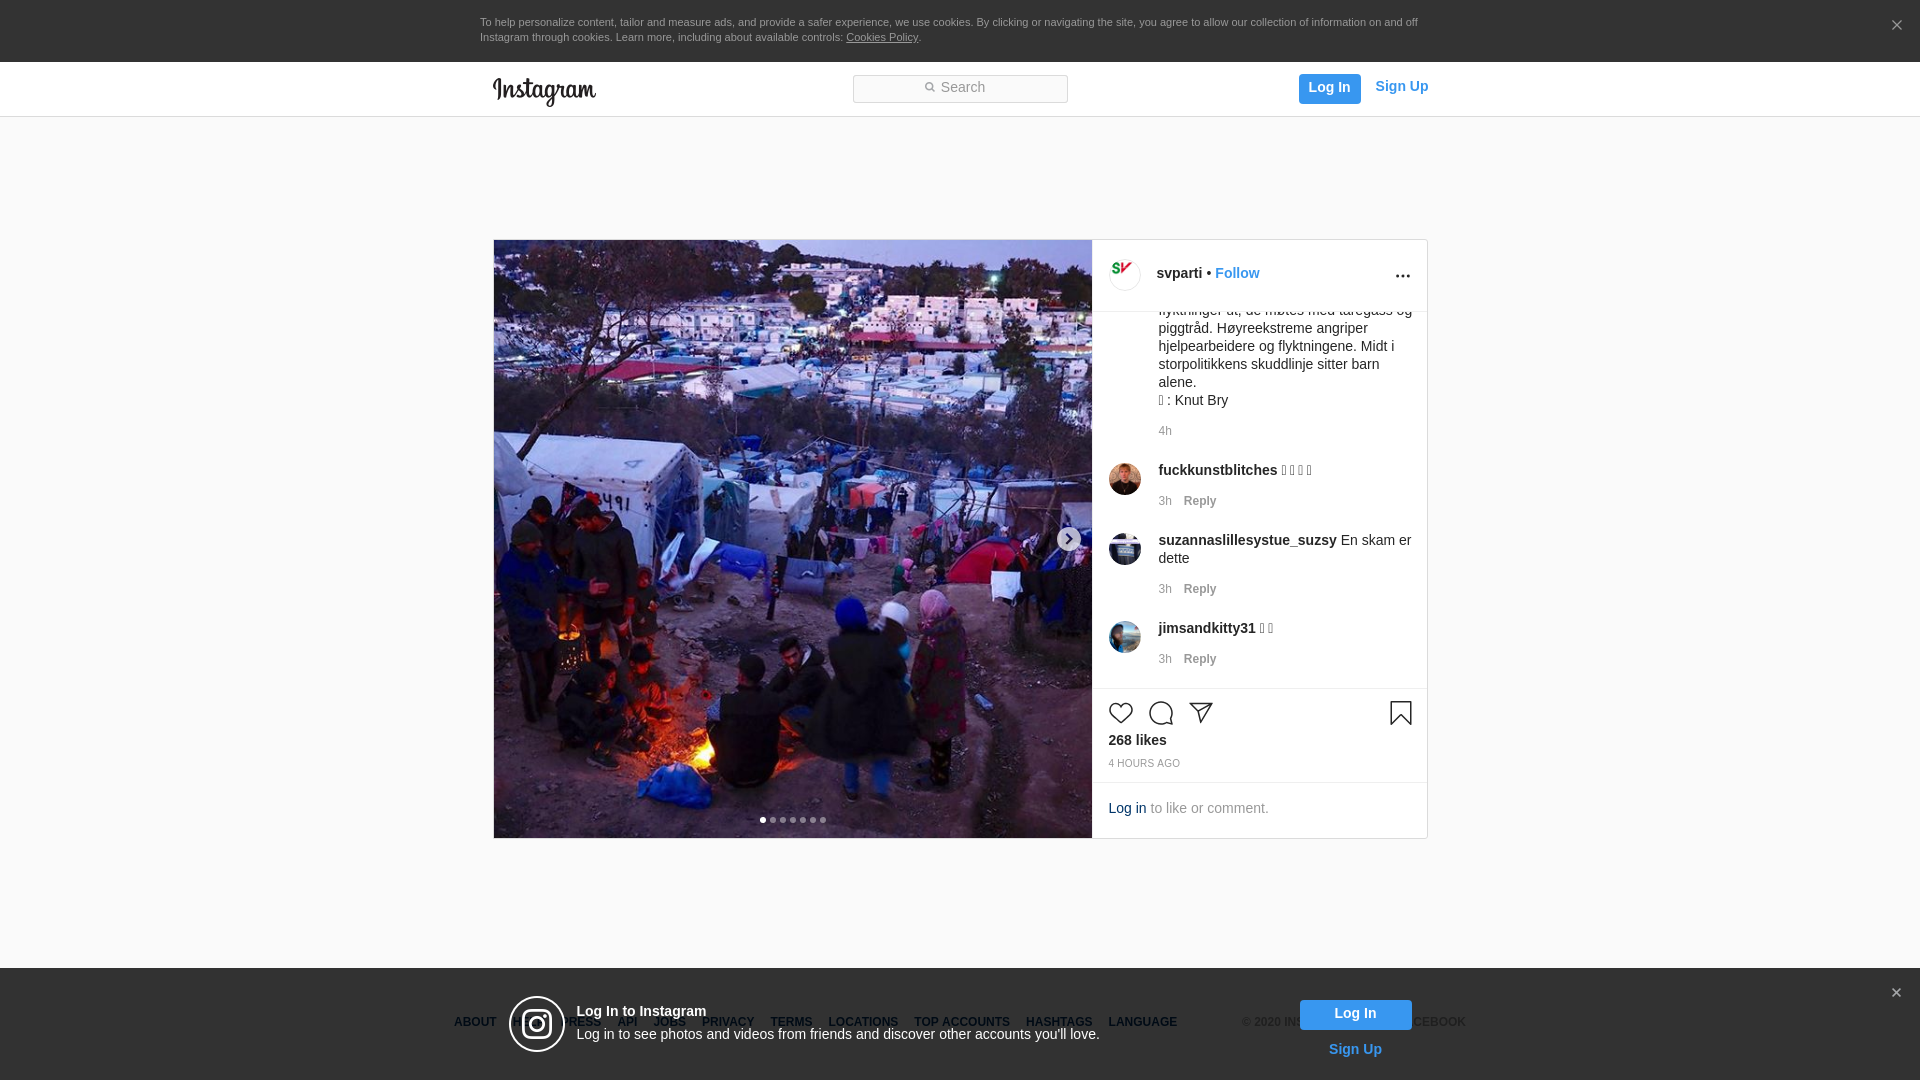
Task: Open jimsandkitty31 username
Action: 1206,628
